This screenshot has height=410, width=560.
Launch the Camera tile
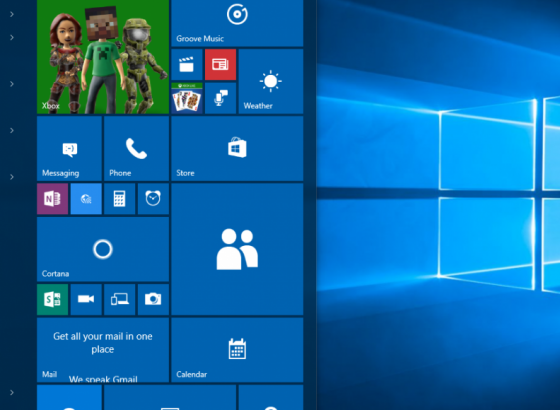point(153,300)
